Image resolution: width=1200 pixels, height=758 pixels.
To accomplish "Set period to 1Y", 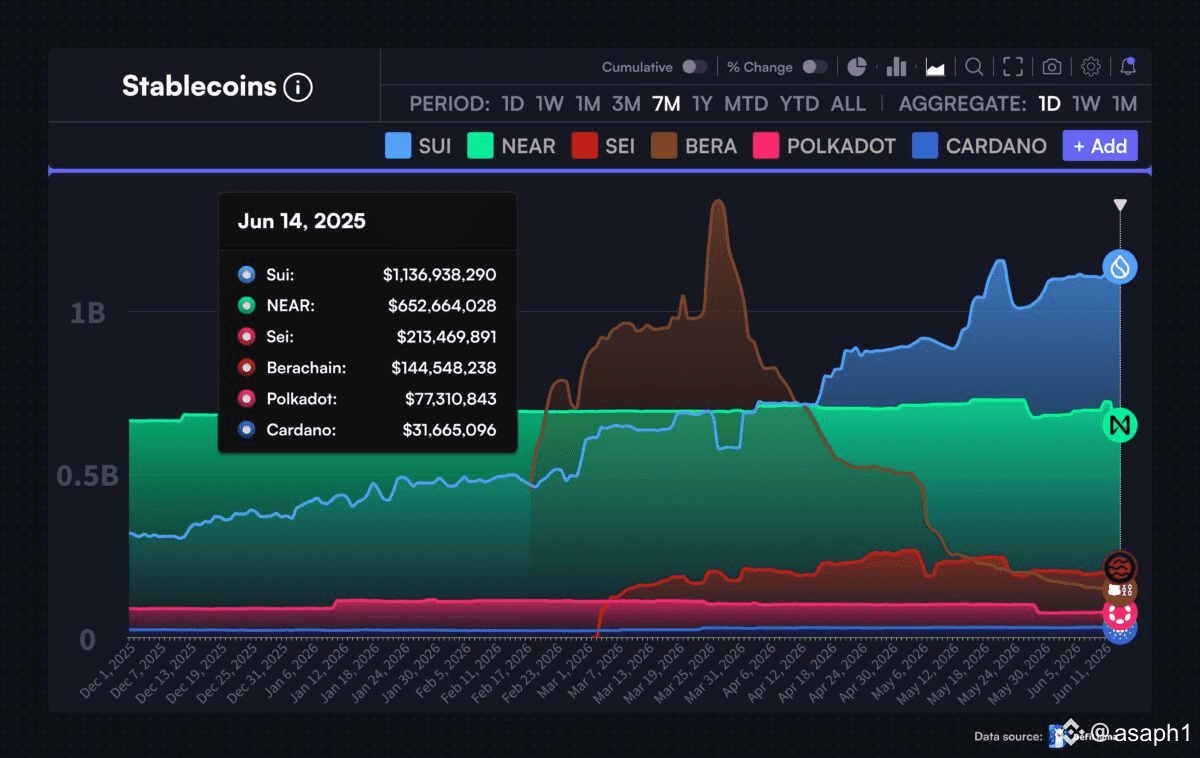I will [x=702, y=104].
